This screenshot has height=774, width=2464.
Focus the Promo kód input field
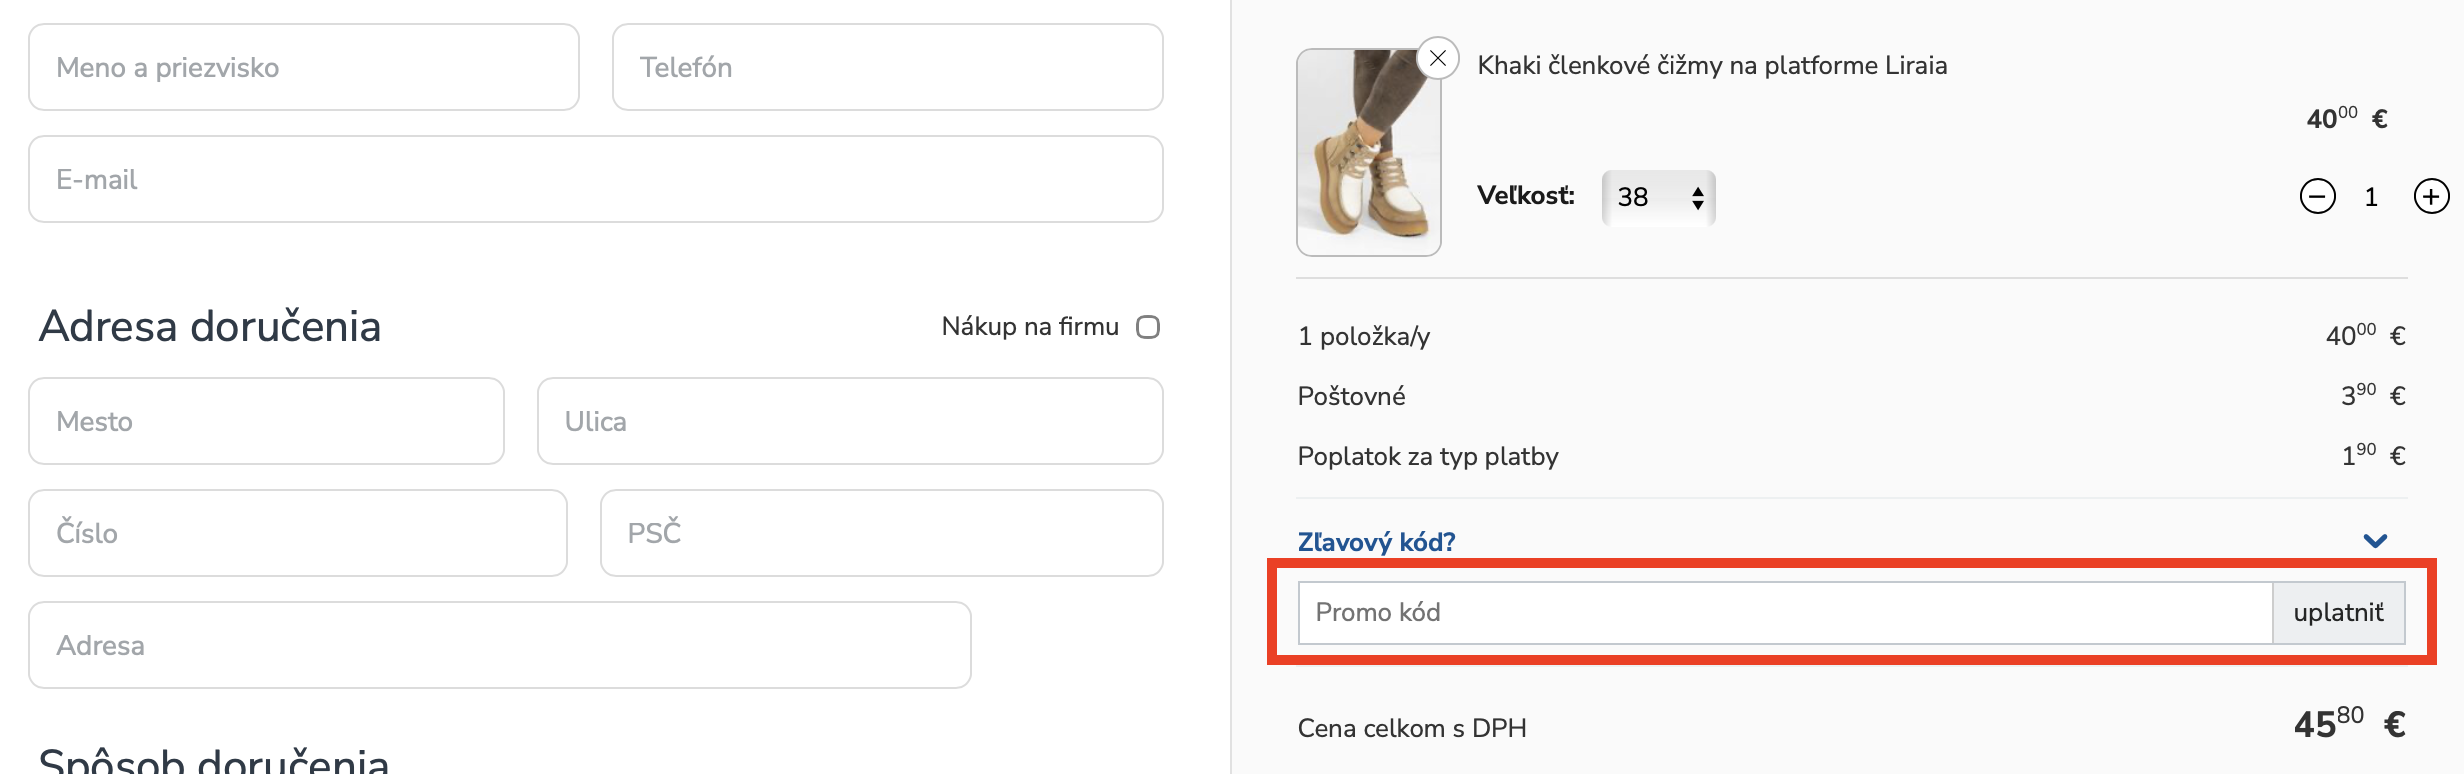[1784, 613]
